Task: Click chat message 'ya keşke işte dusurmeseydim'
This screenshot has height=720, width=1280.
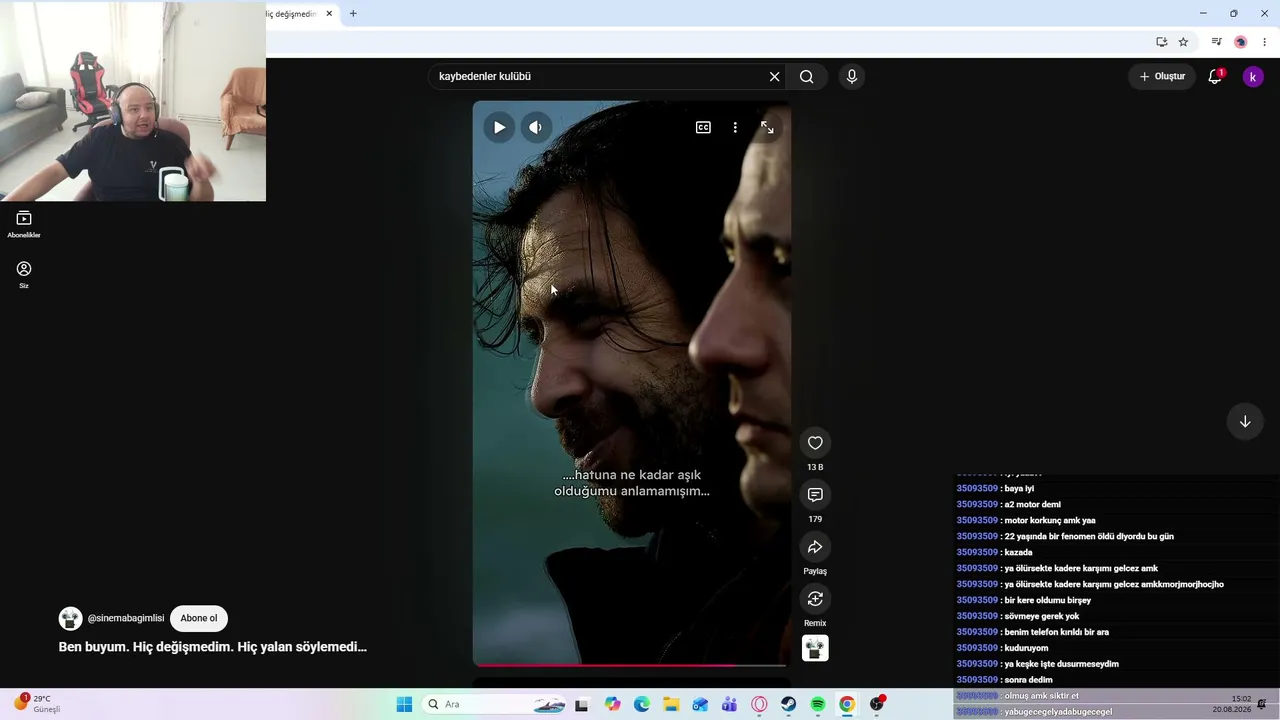Action: pos(1061,665)
